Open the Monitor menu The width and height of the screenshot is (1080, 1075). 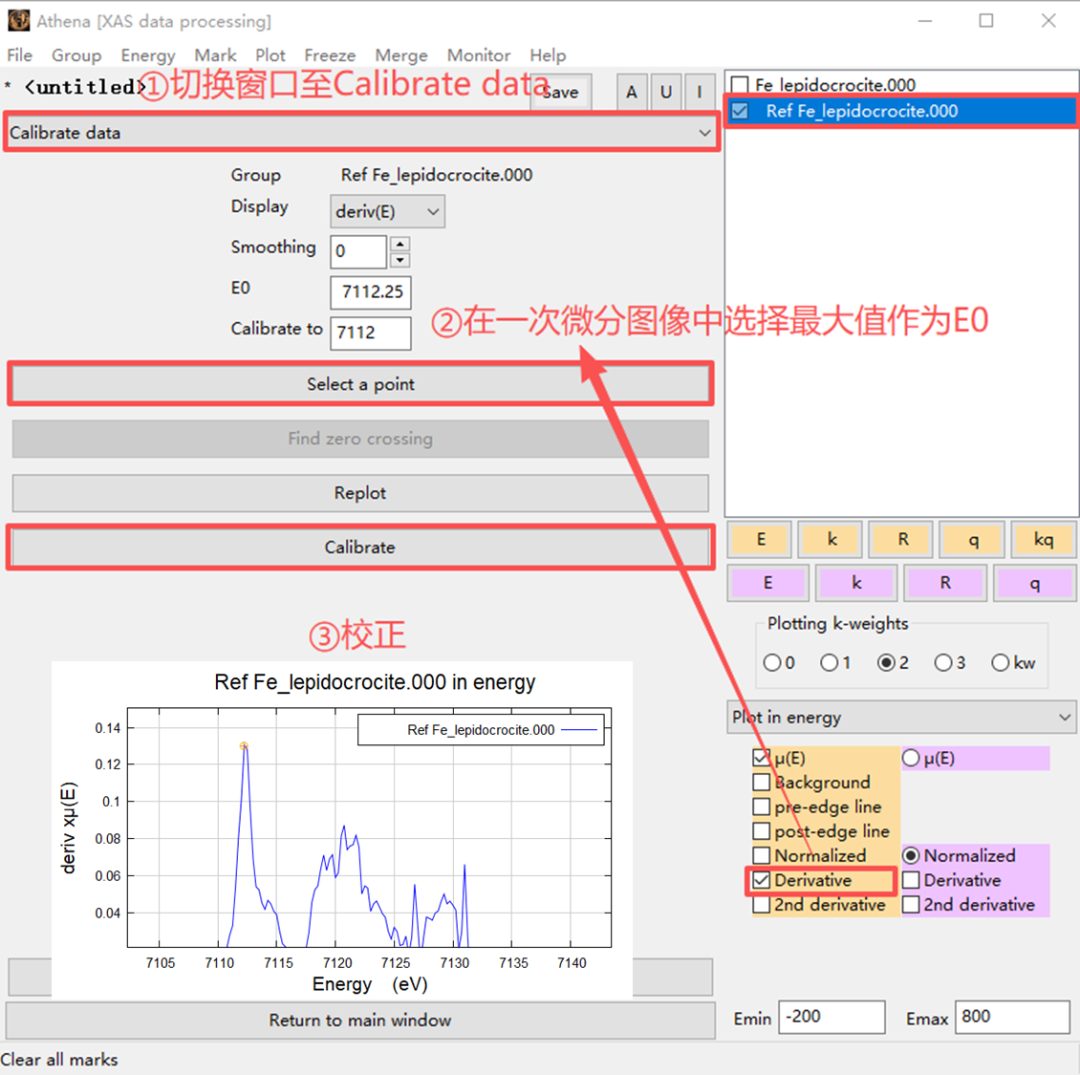[479, 55]
